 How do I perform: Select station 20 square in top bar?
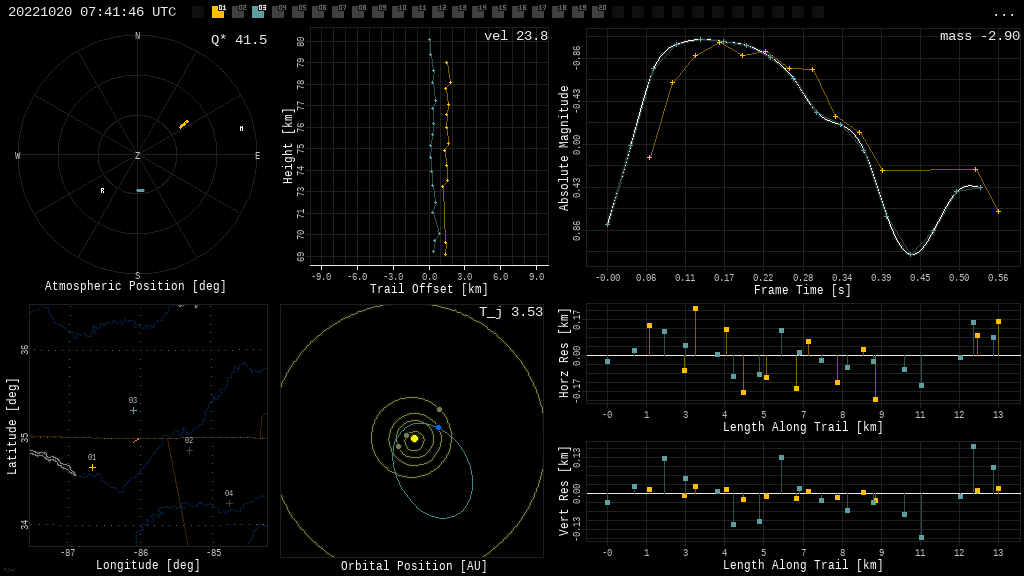pyautogui.click(x=598, y=12)
